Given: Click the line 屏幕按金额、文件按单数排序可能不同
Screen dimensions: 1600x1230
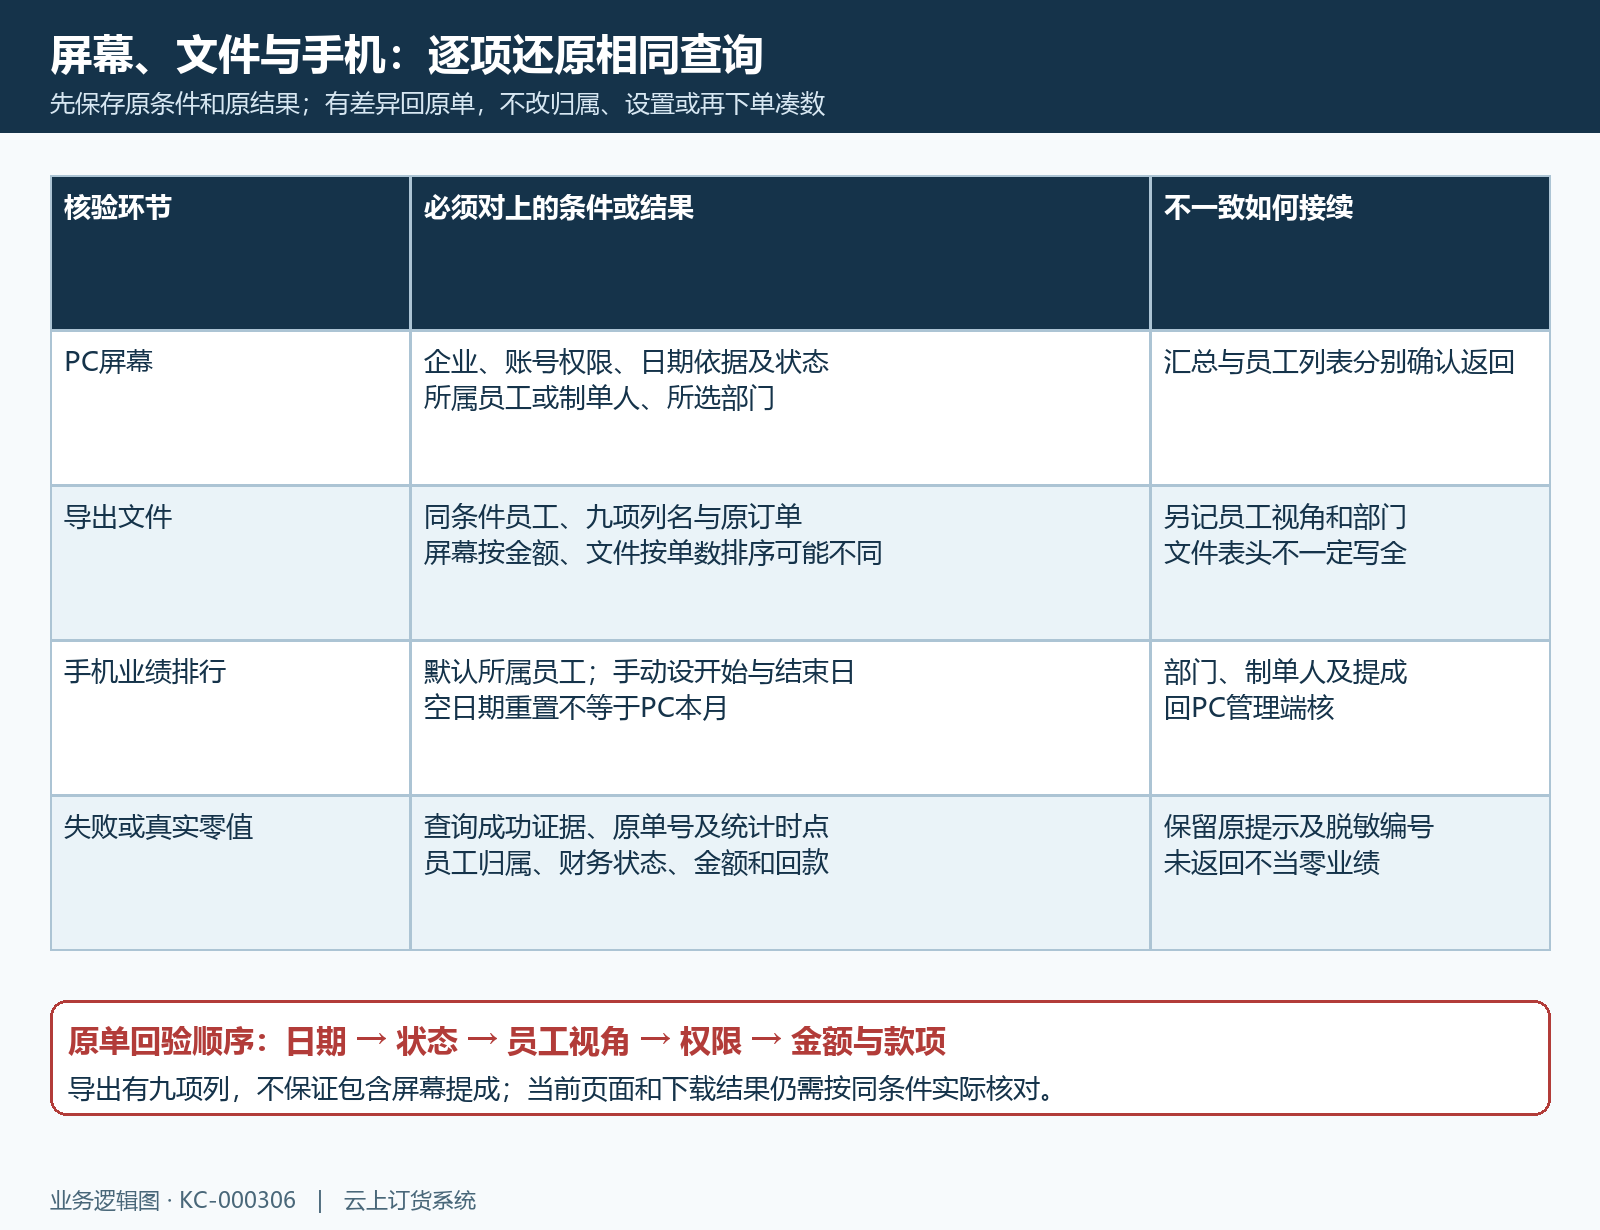Looking at the screenshot, I should click(653, 553).
